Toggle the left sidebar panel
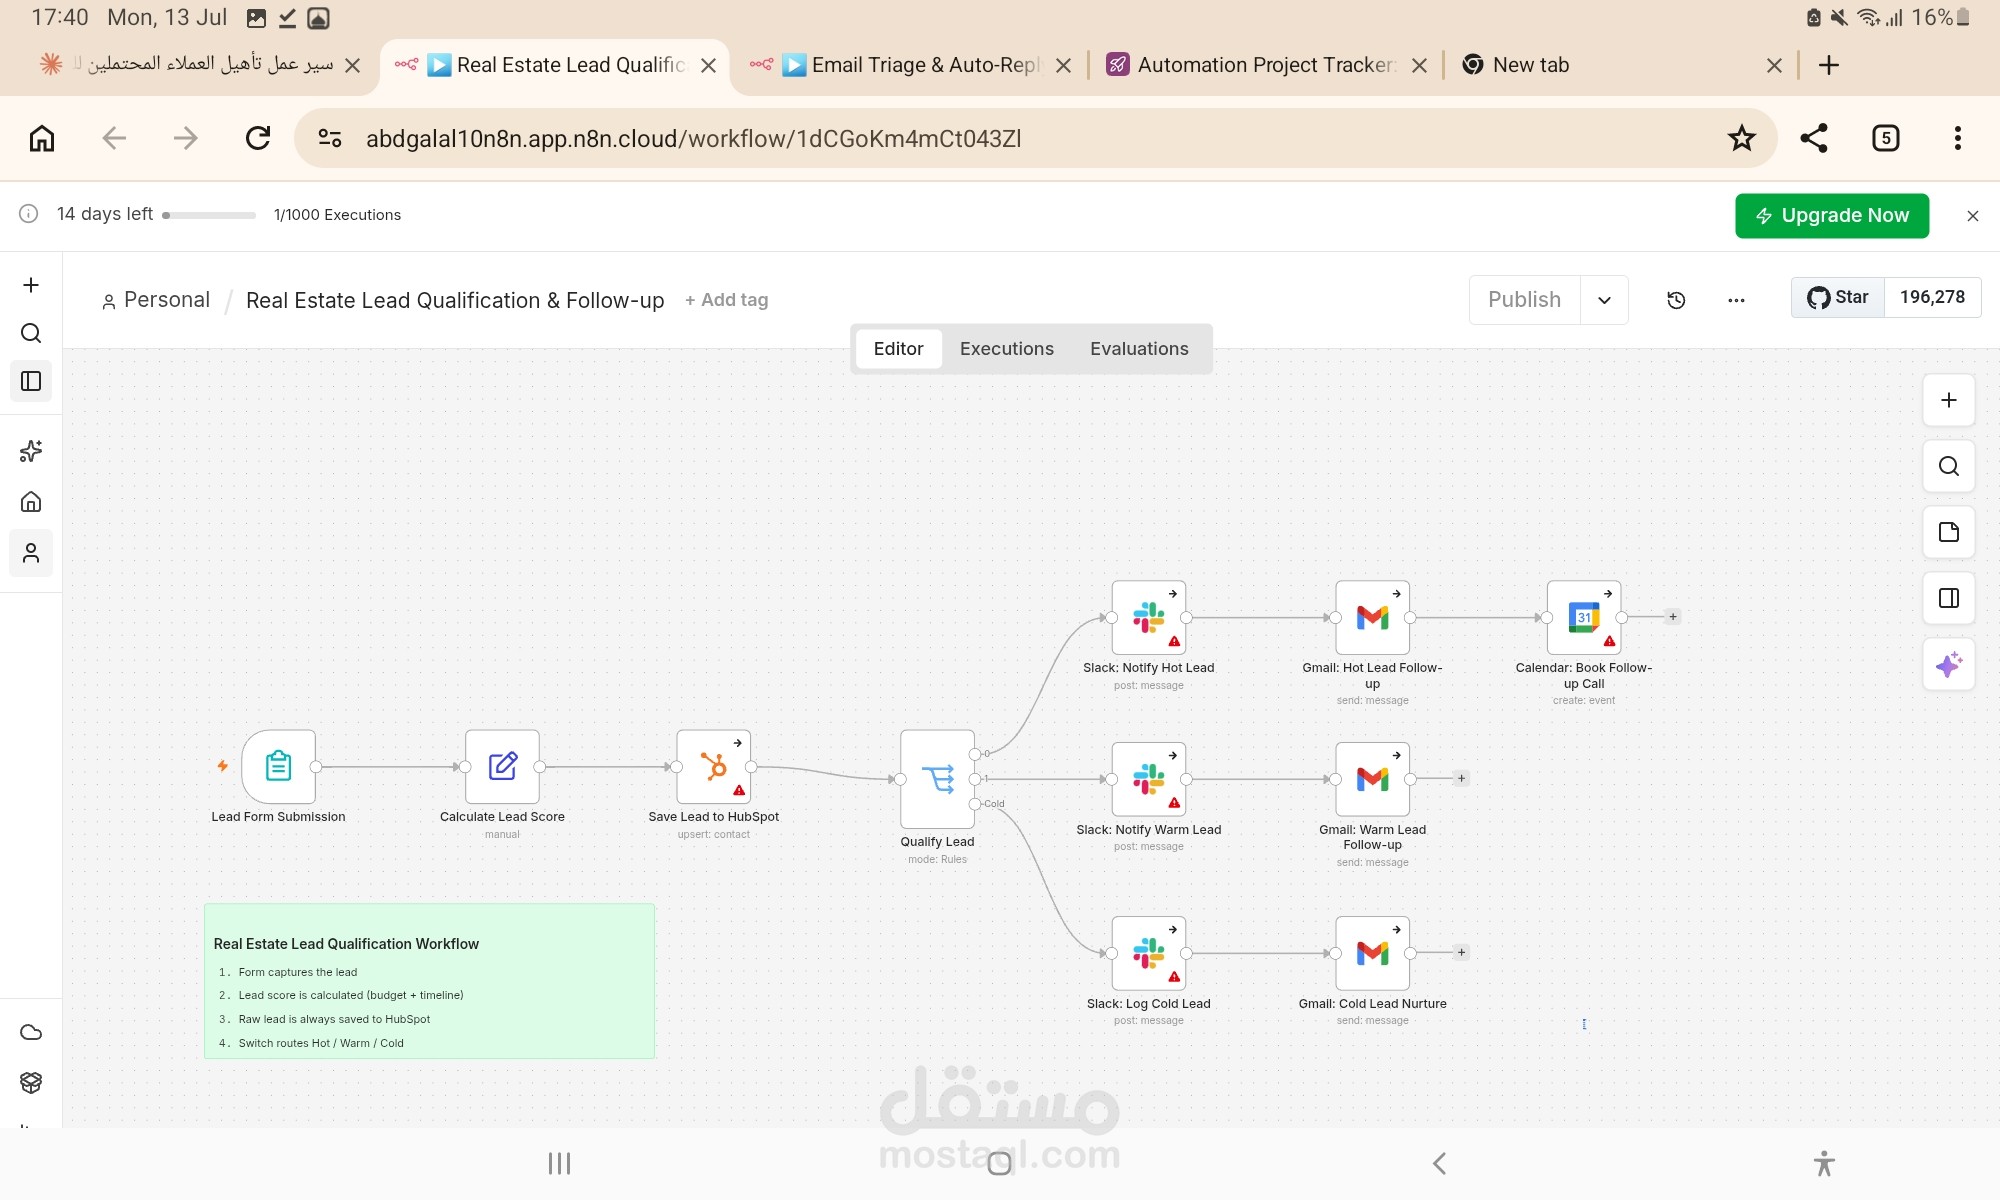The image size is (2000, 1200). (31, 381)
